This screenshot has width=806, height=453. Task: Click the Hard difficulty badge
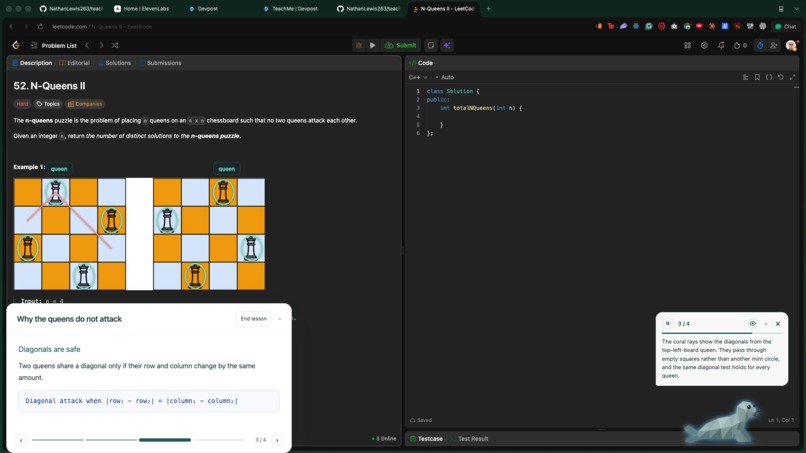pyautogui.click(x=22, y=104)
